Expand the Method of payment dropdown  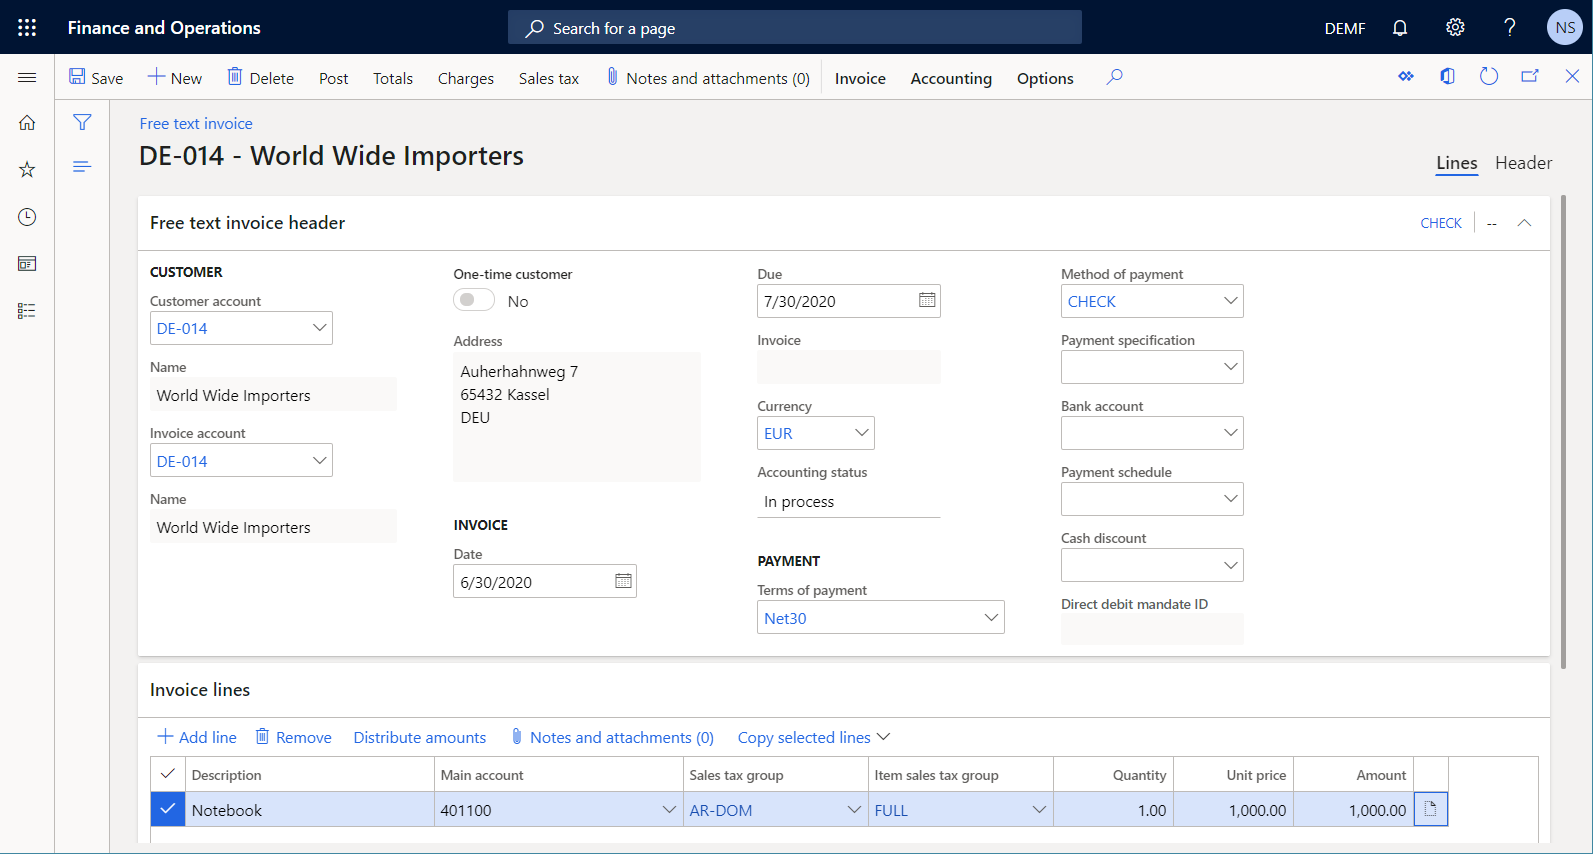pyautogui.click(x=1230, y=301)
